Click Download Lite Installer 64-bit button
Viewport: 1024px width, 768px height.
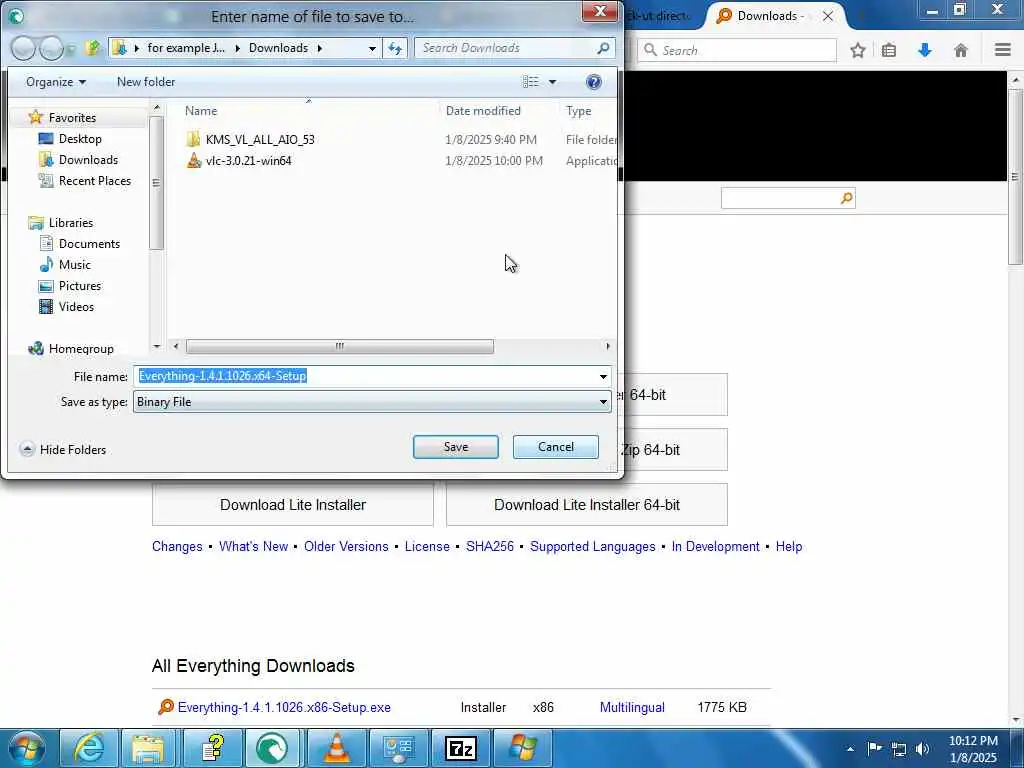tap(586, 505)
